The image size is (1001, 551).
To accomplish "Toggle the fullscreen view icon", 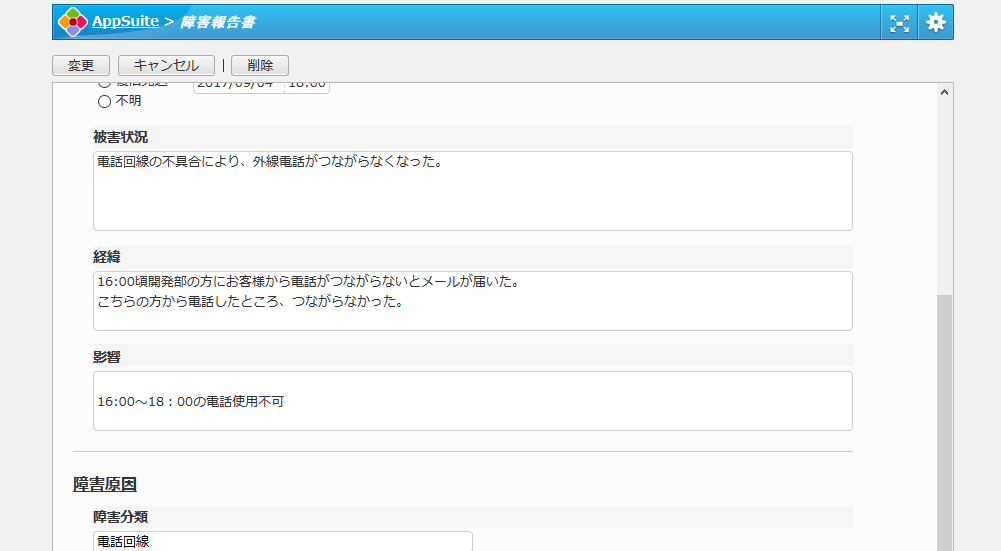I will (x=900, y=23).
